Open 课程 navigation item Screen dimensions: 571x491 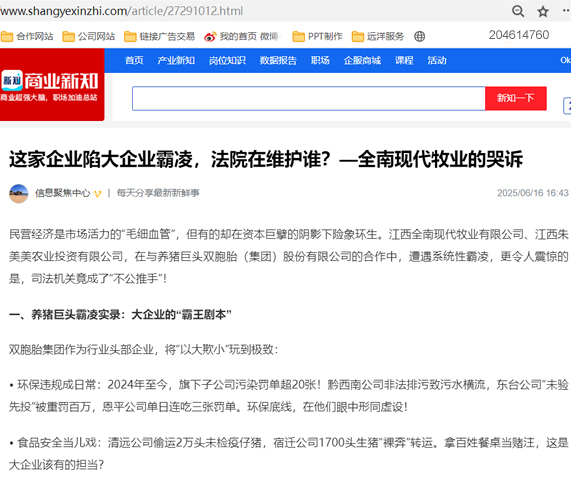click(404, 60)
